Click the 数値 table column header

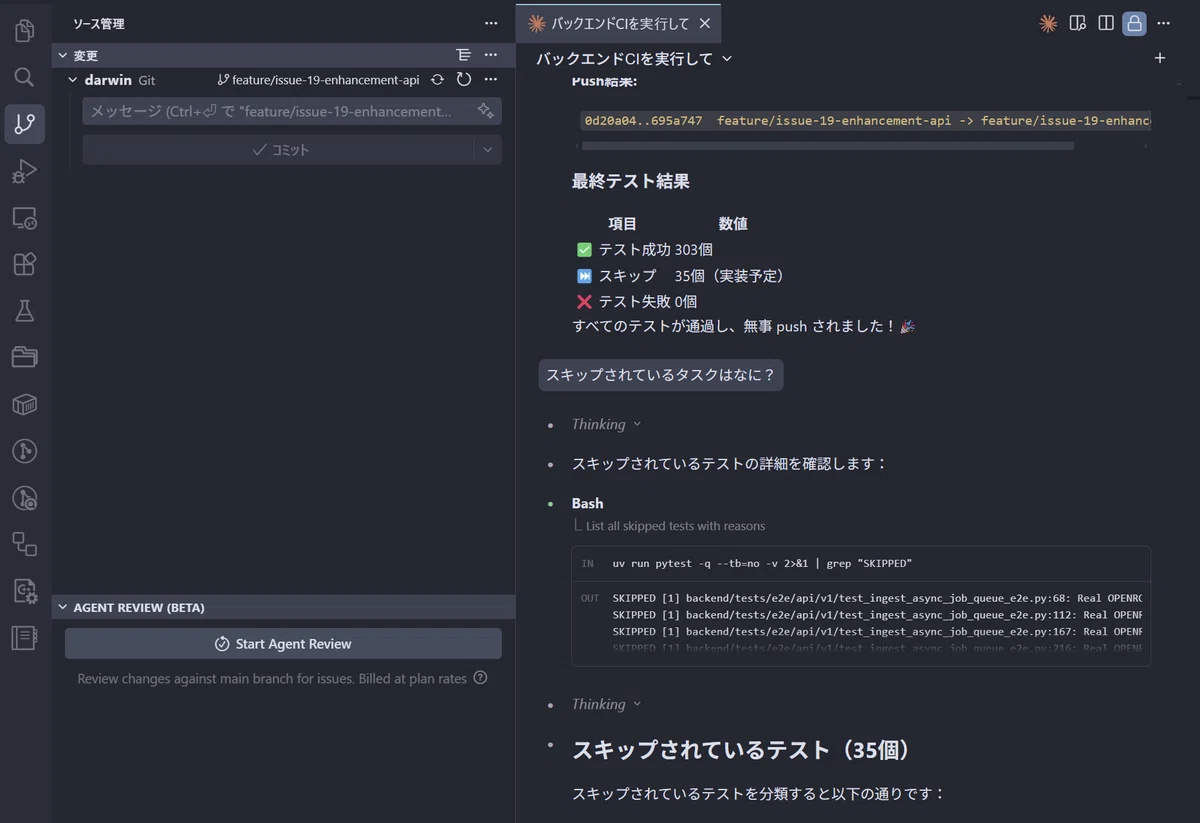tap(733, 223)
